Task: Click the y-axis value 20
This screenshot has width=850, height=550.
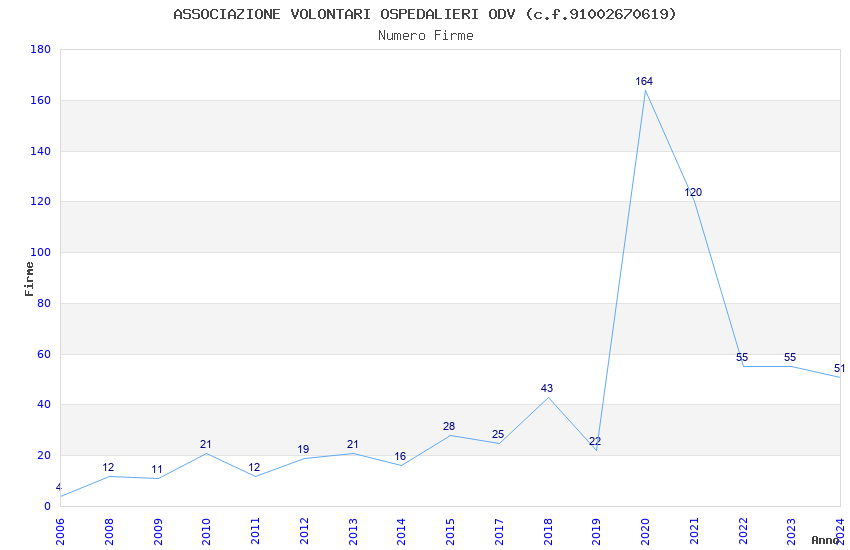Action: point(43,456)
